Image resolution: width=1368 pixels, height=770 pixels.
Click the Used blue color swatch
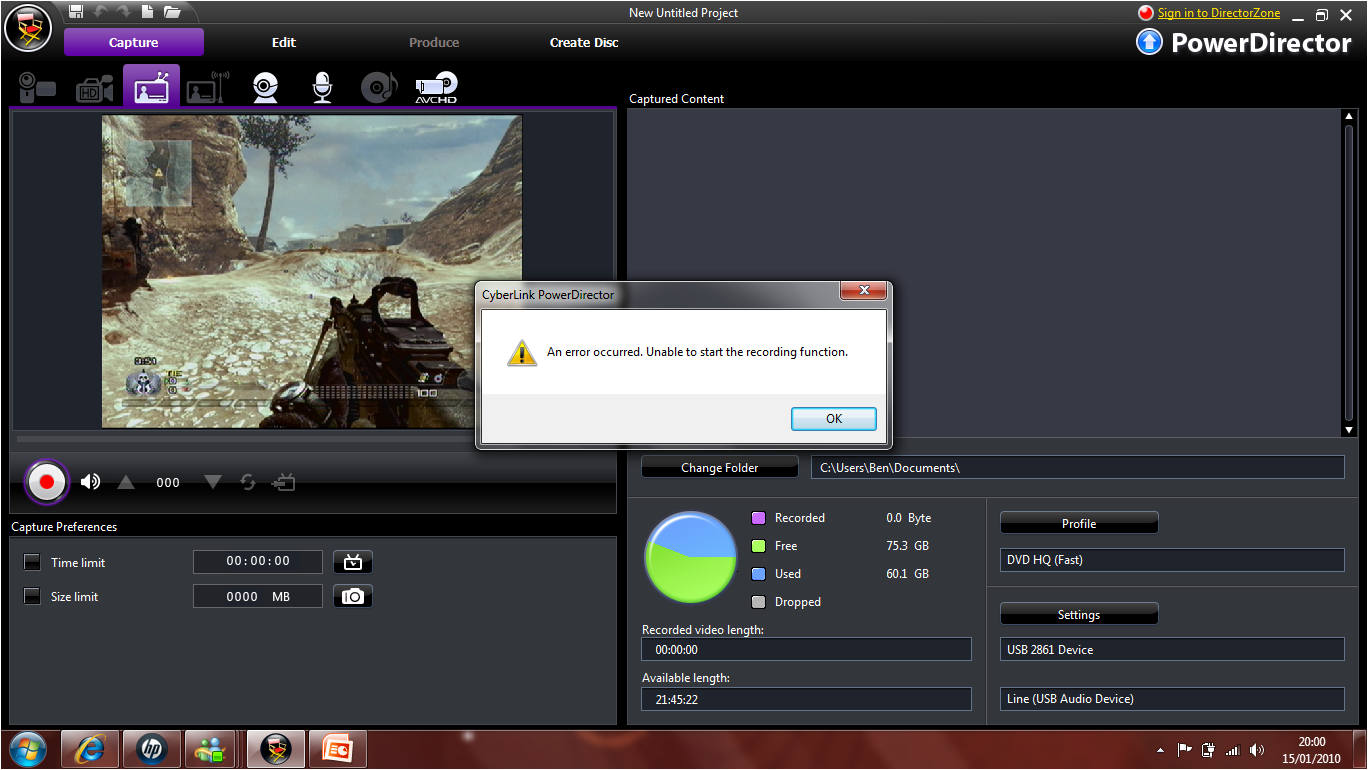pos(758,574)
